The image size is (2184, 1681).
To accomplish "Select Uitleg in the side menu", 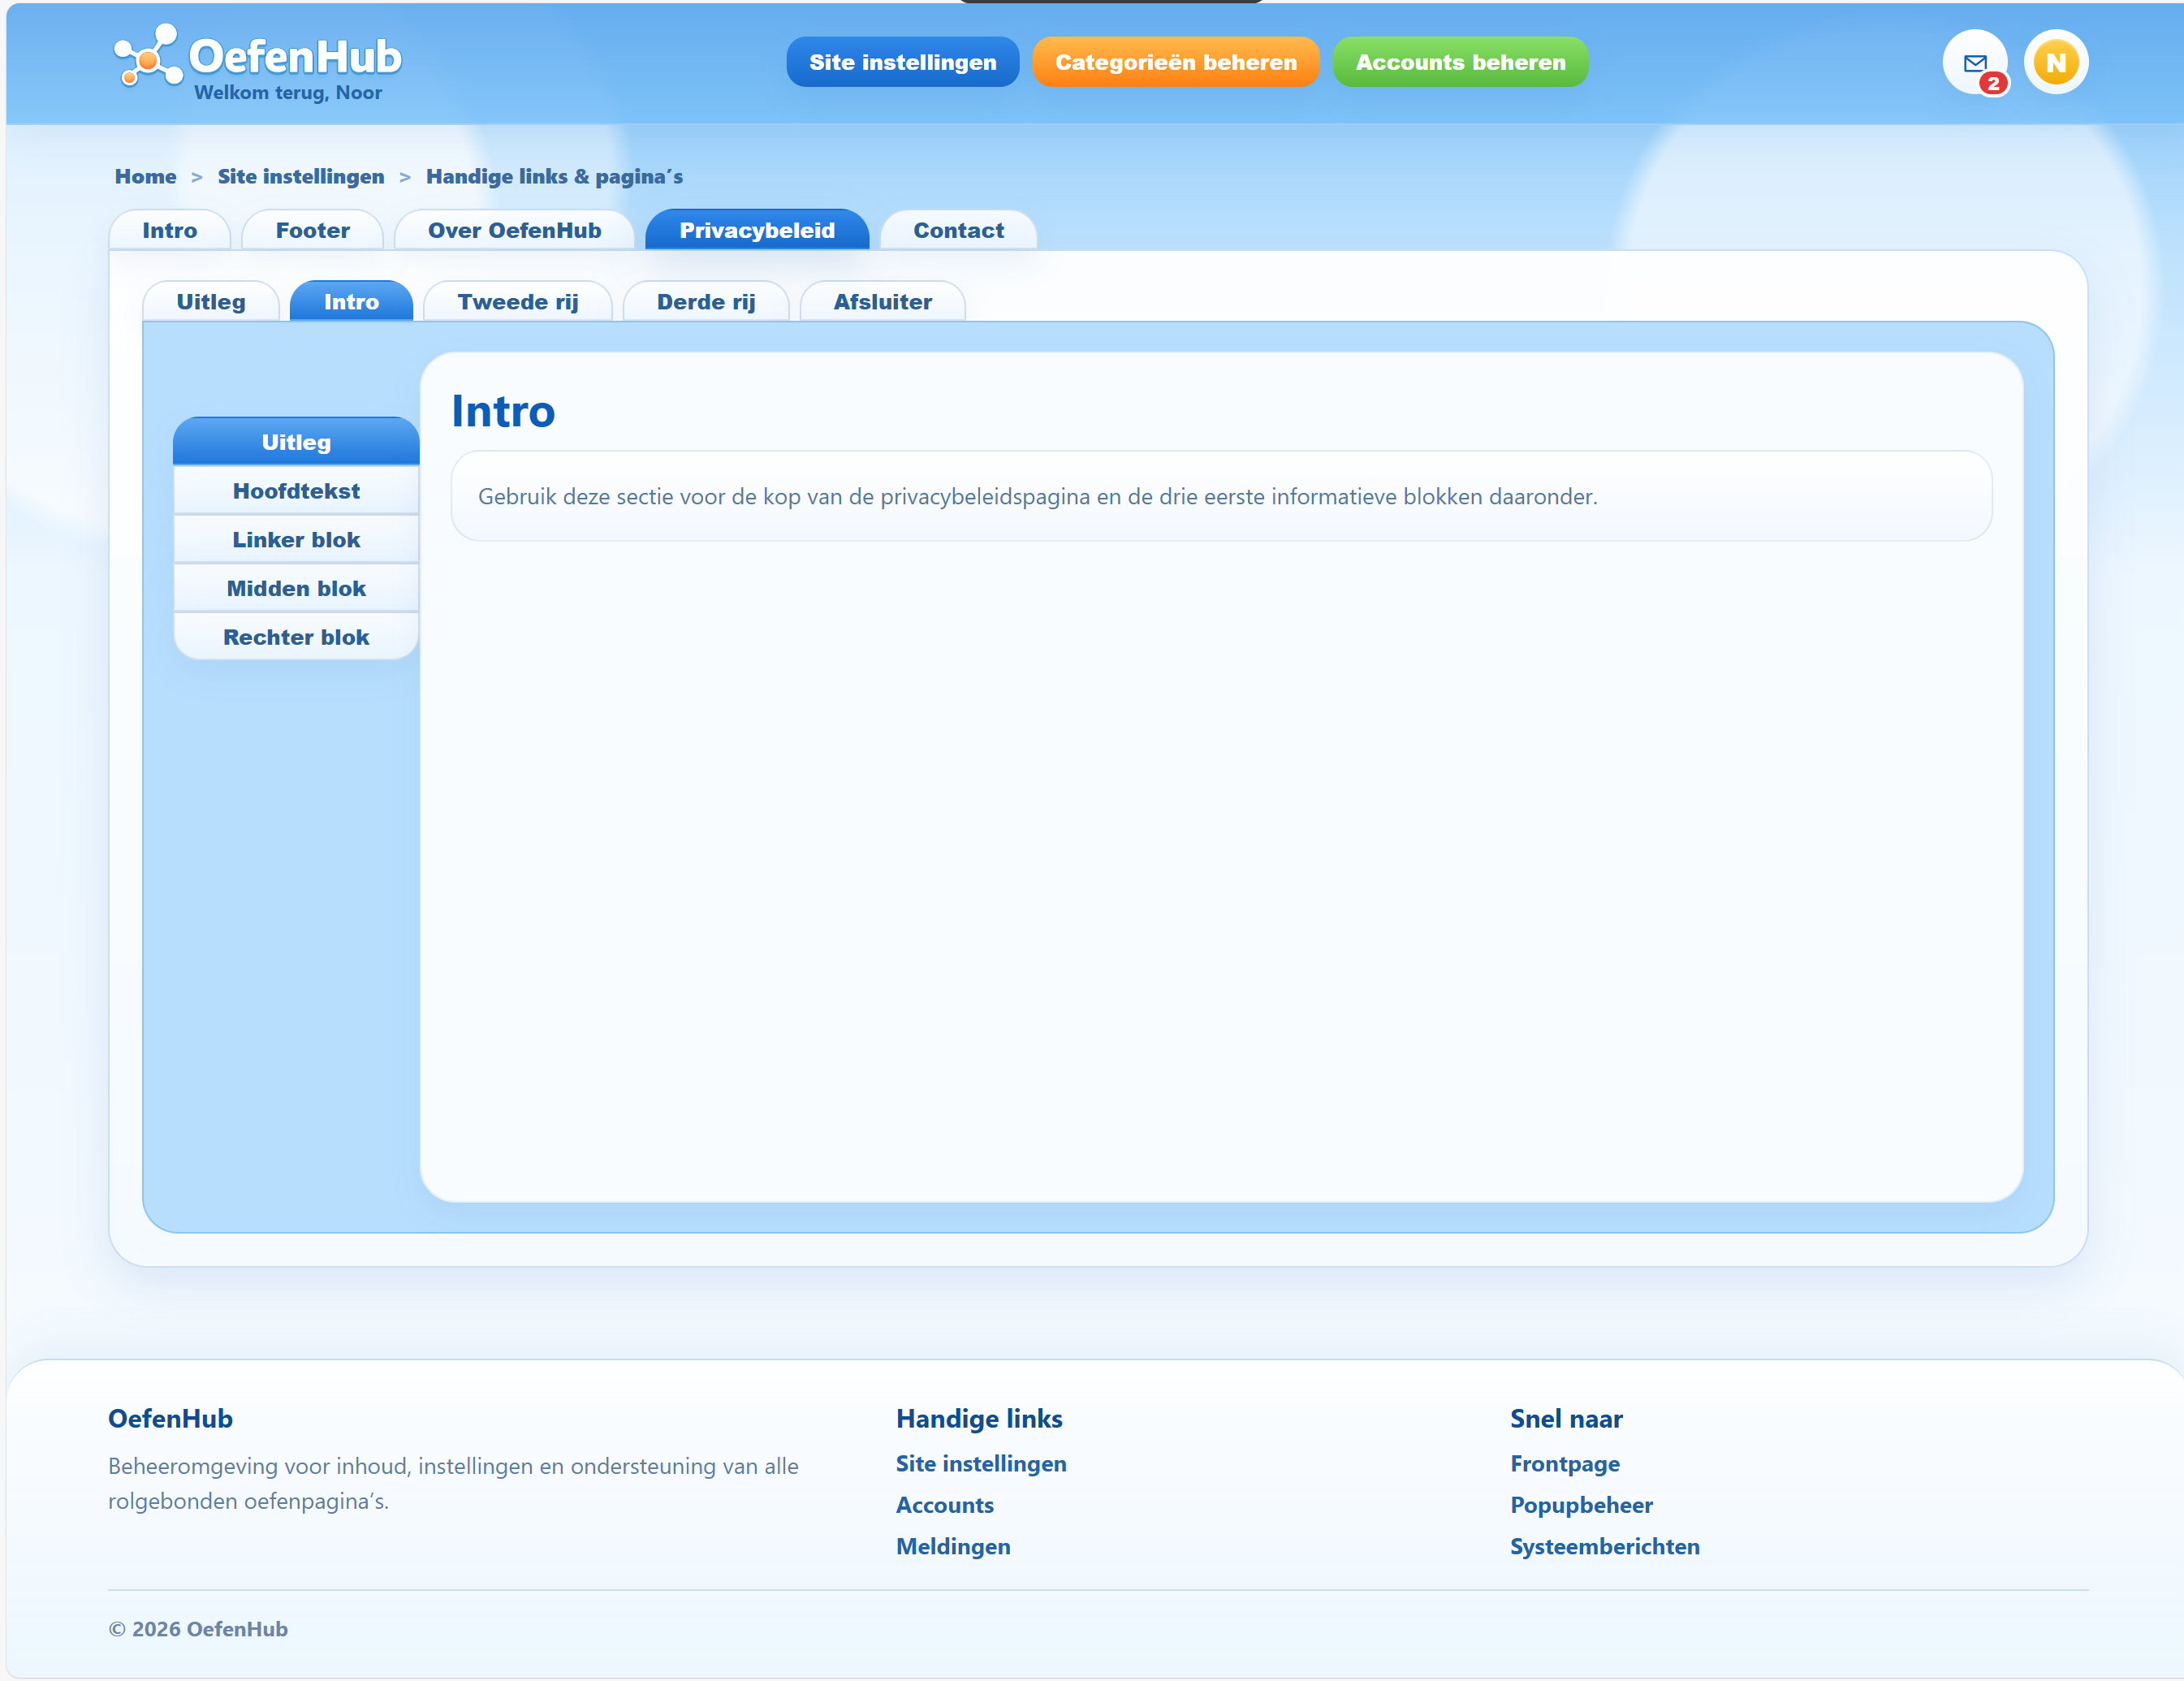I will coord(296,441).
